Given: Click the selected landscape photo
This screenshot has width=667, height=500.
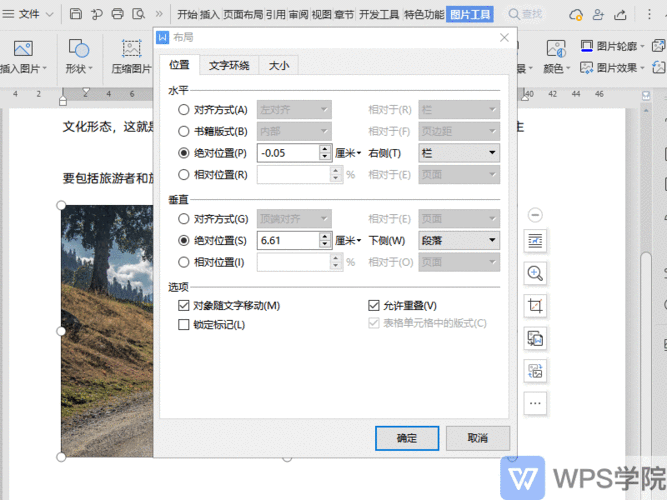Looking at the screenshot, I should (x=107, y=331).
